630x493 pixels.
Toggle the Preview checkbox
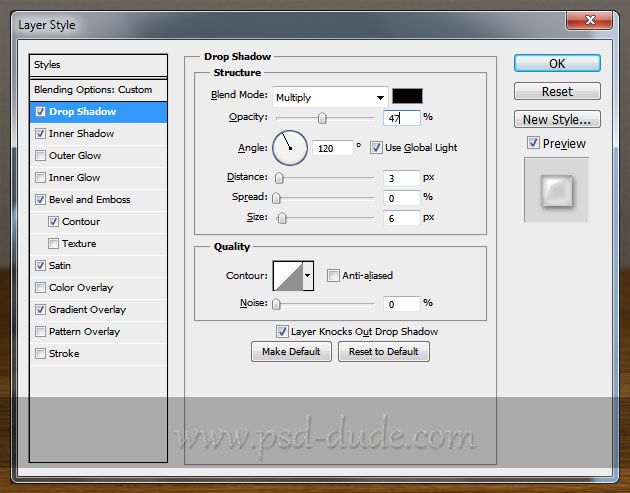tap(534, 144)
